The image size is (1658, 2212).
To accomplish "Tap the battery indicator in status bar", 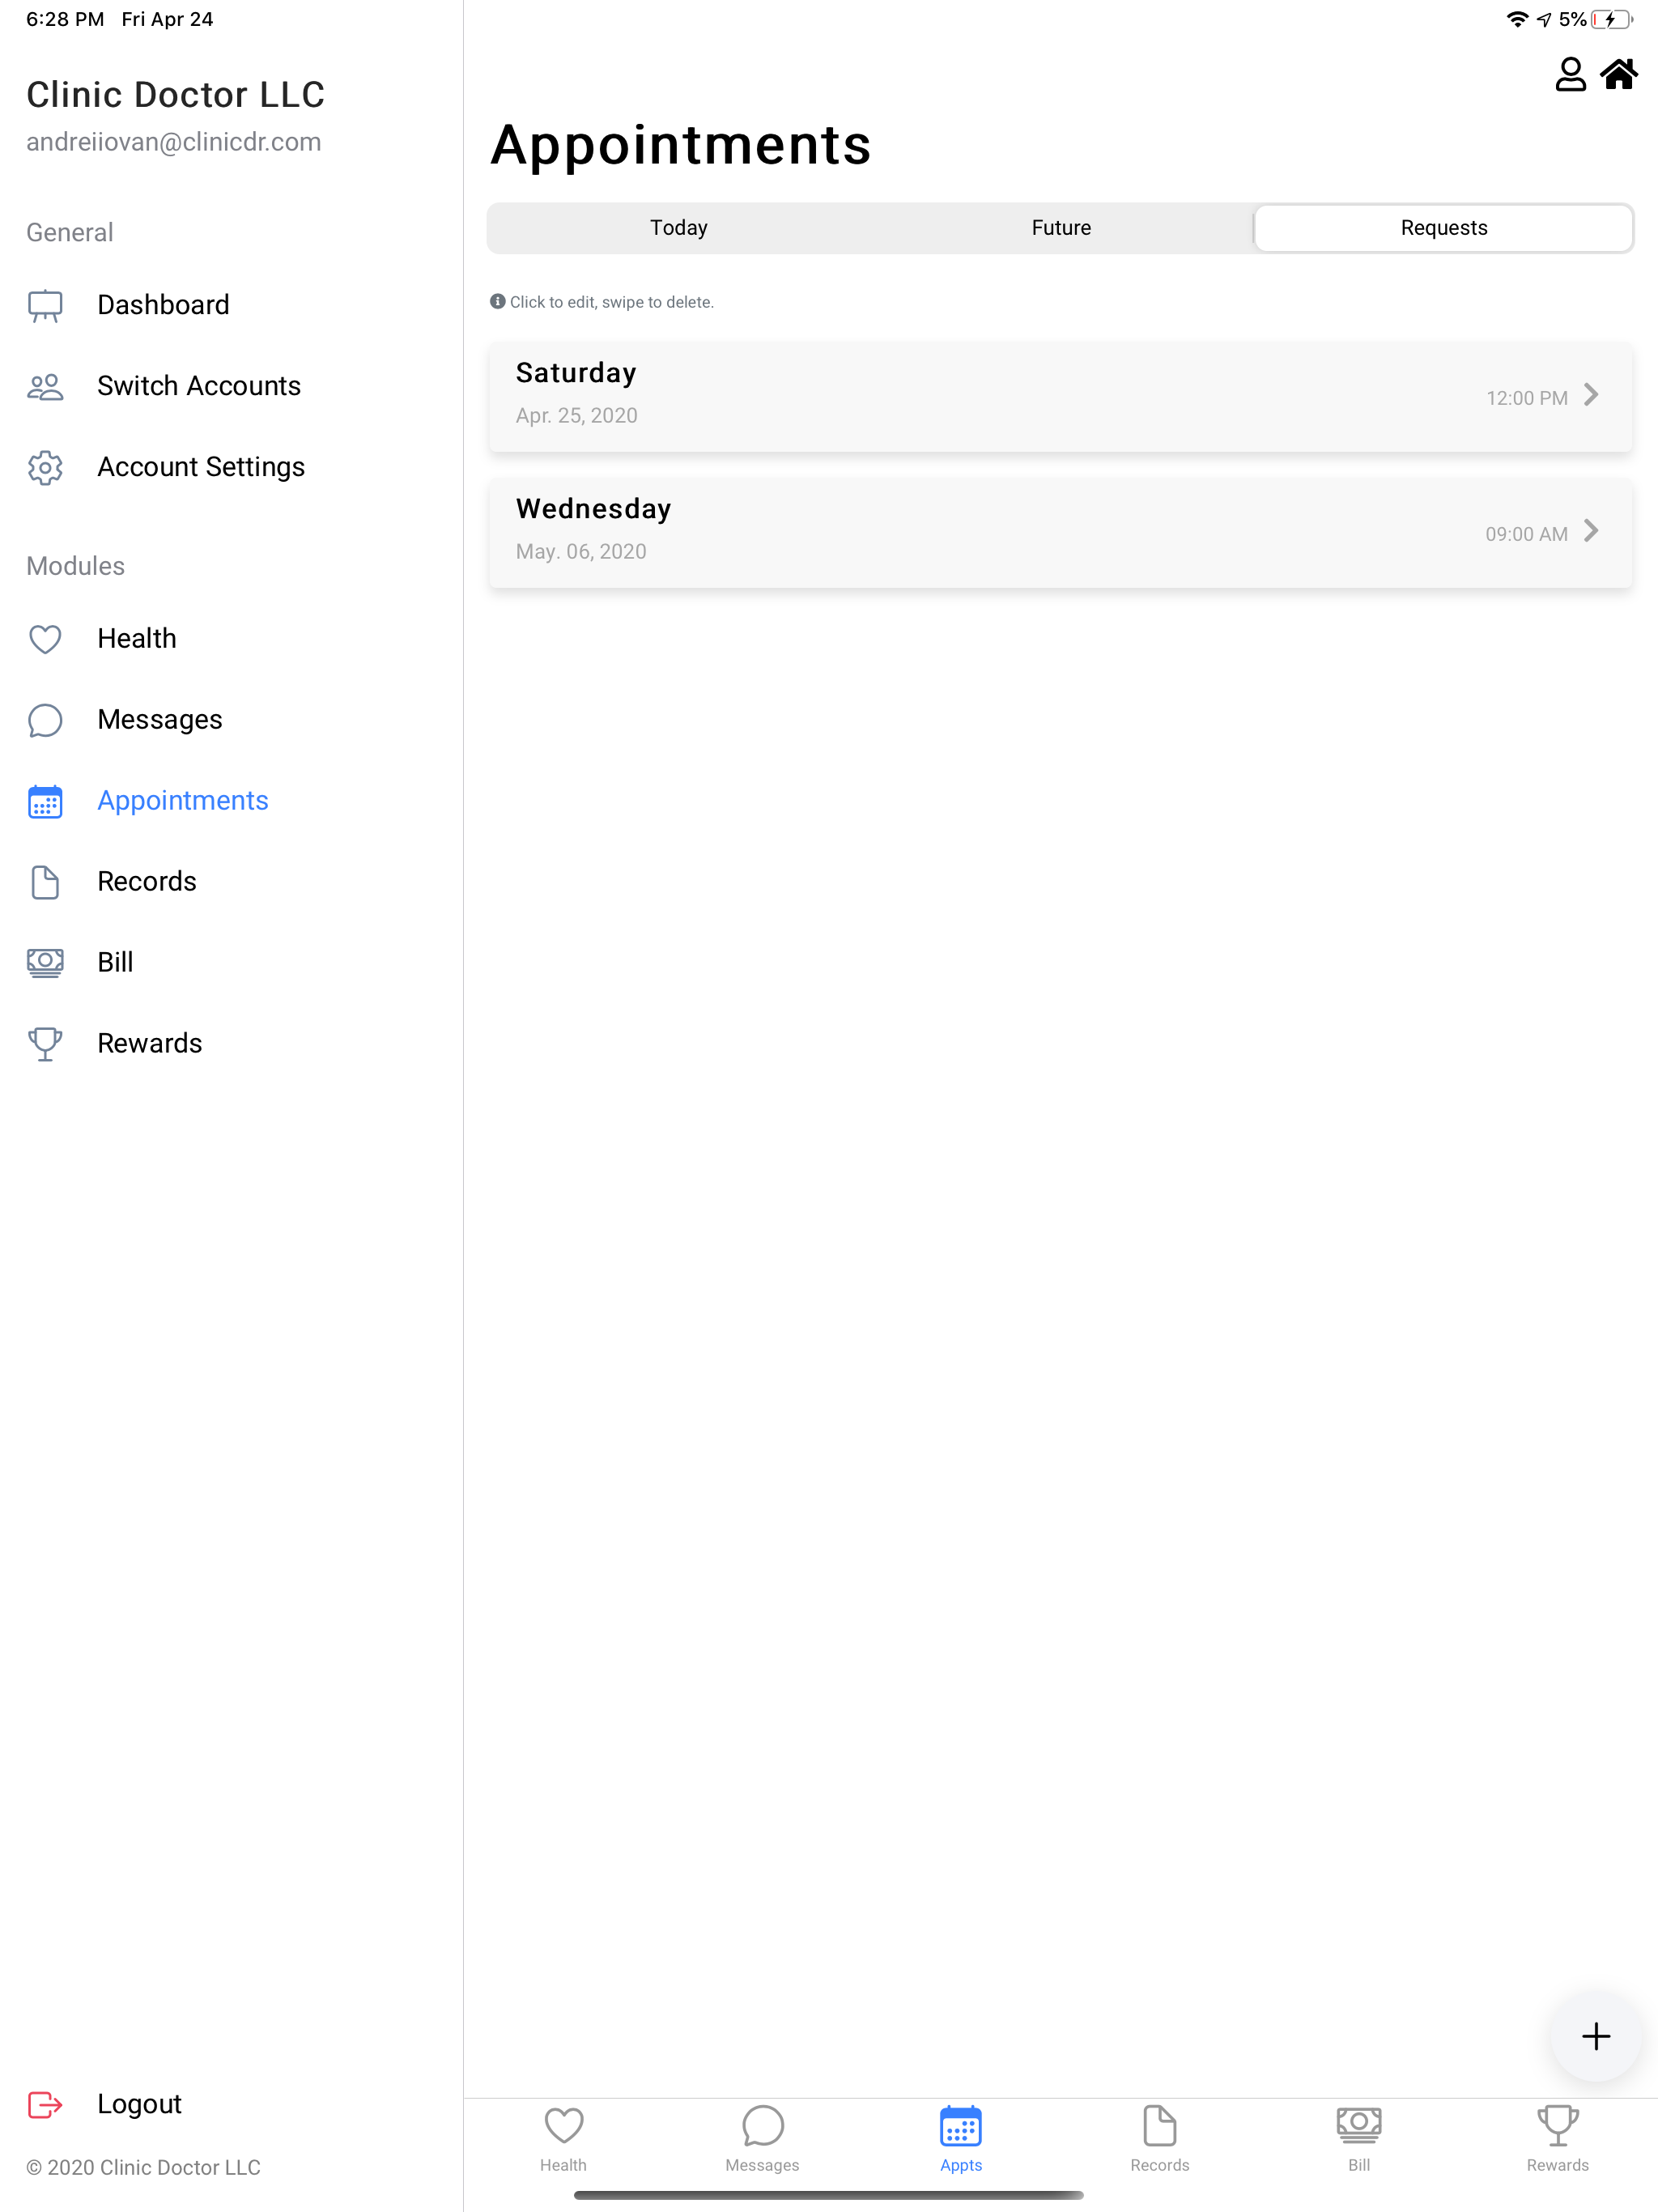I will [x=1612, y=19].
